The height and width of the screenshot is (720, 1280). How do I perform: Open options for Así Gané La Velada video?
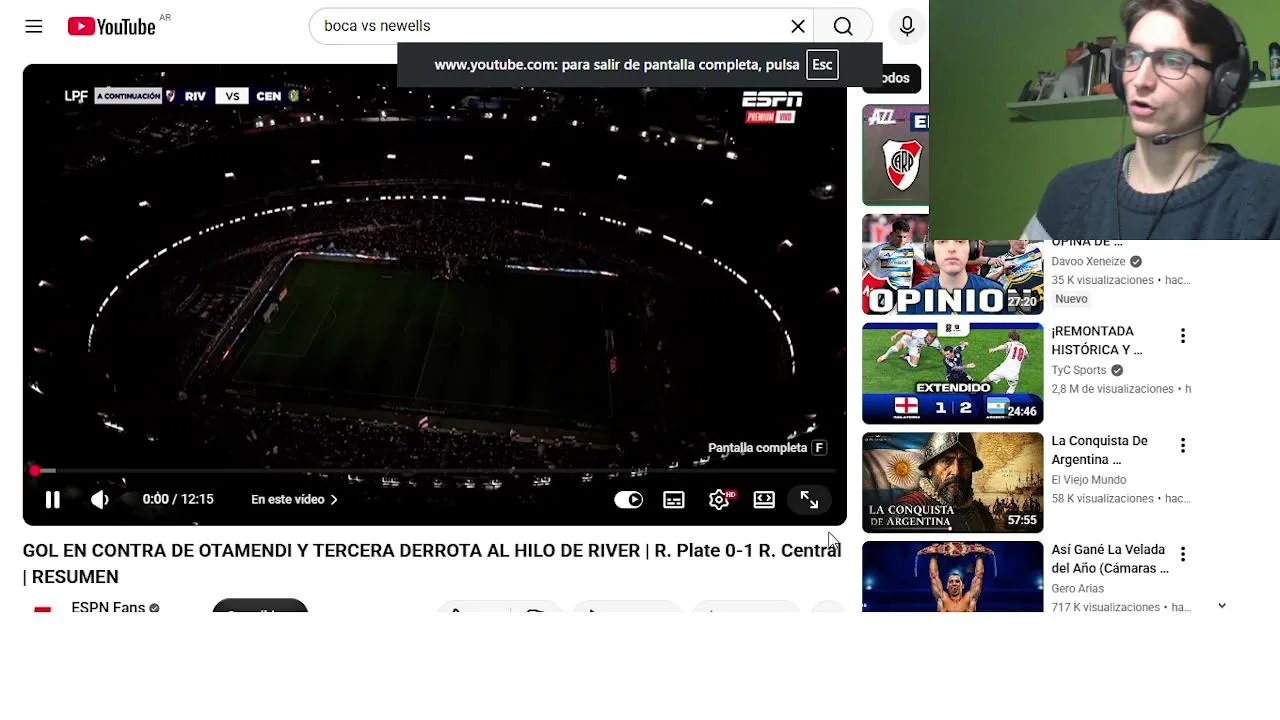[1183, 554]
